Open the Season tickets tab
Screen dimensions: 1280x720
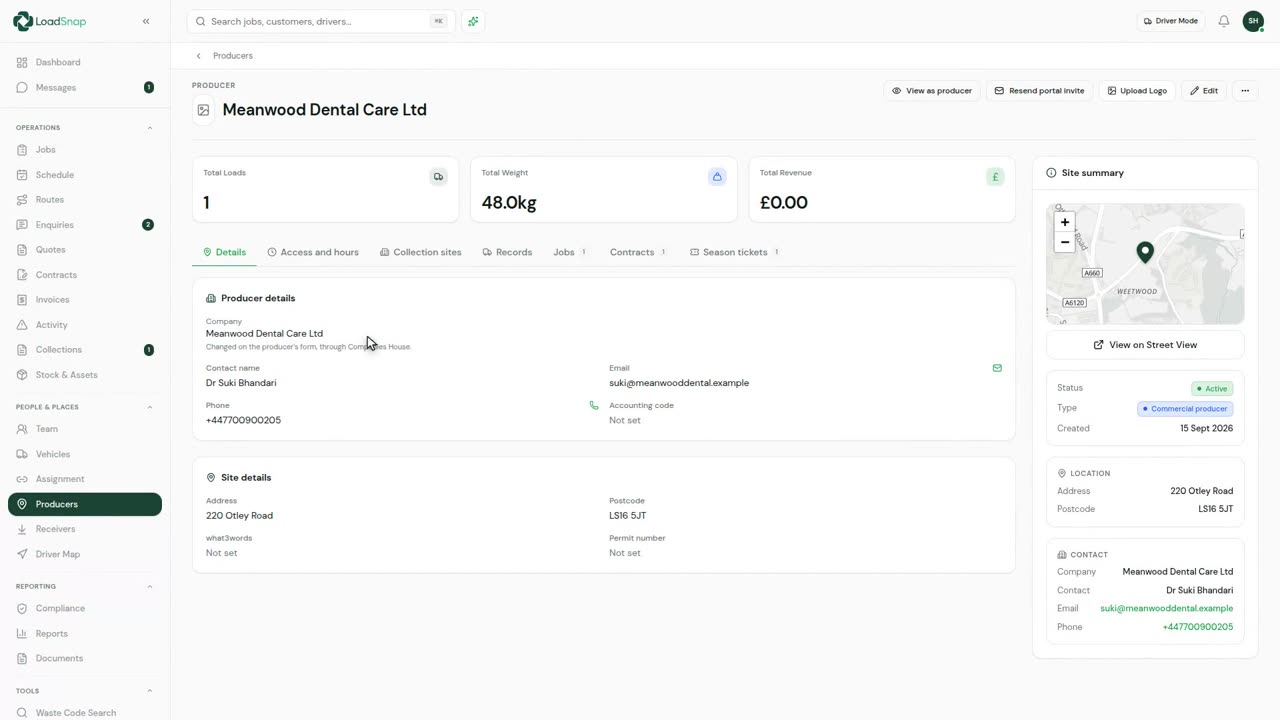click(735, 252)
